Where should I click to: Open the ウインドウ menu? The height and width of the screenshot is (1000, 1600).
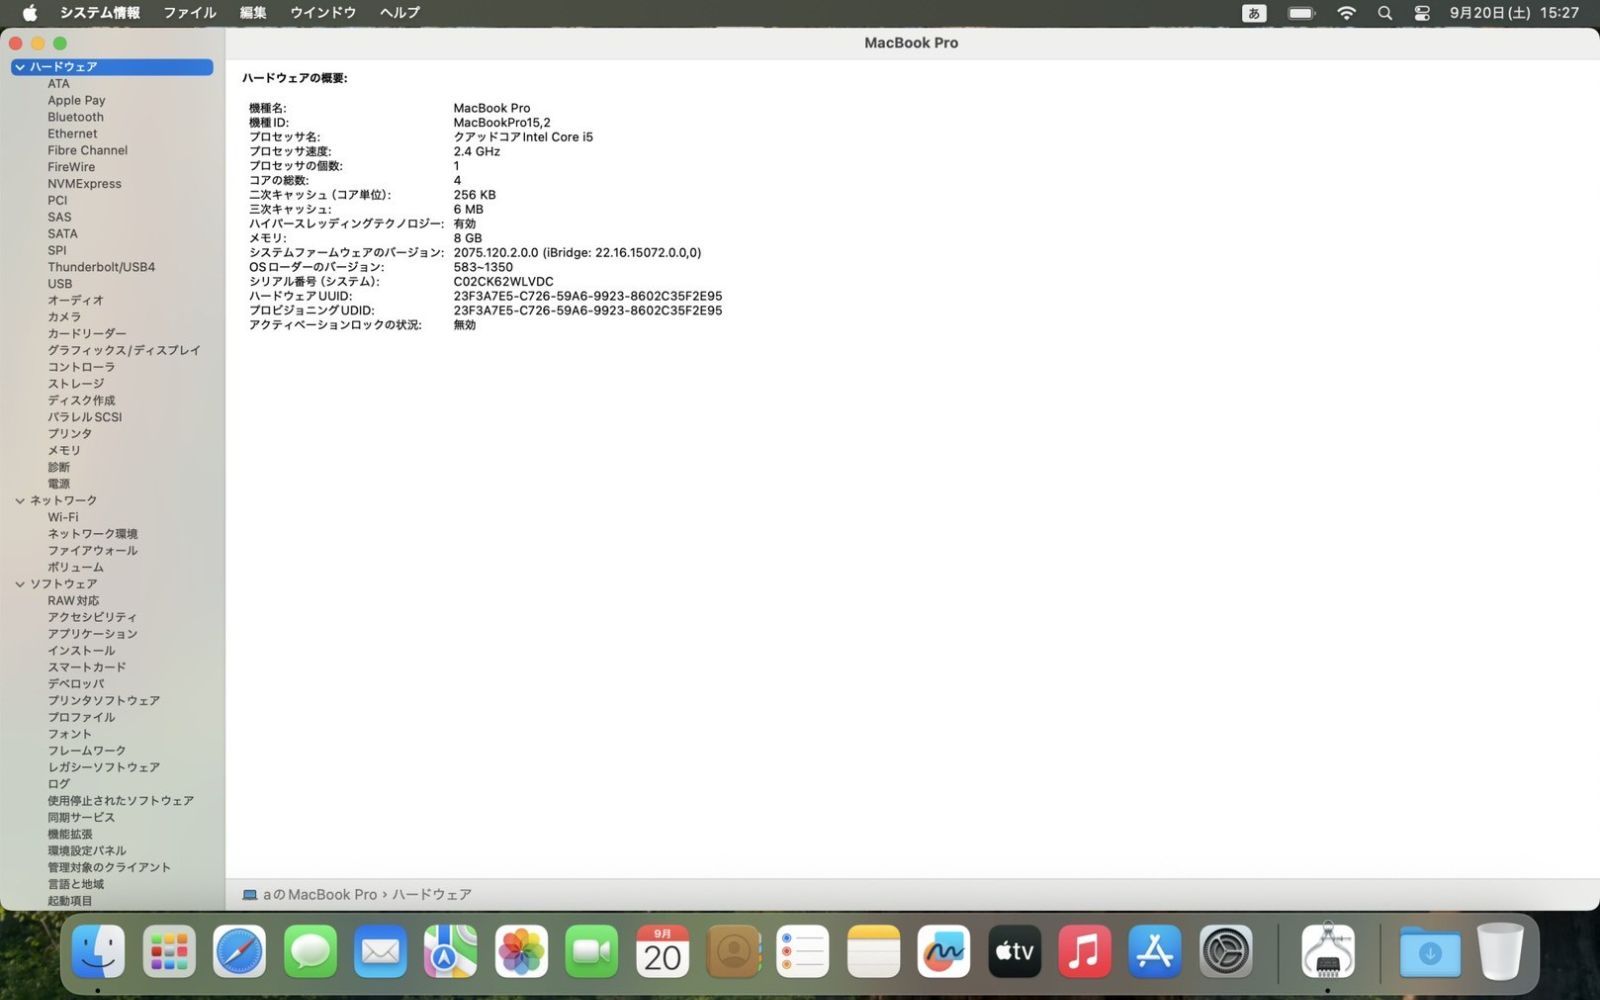(322, 13)
